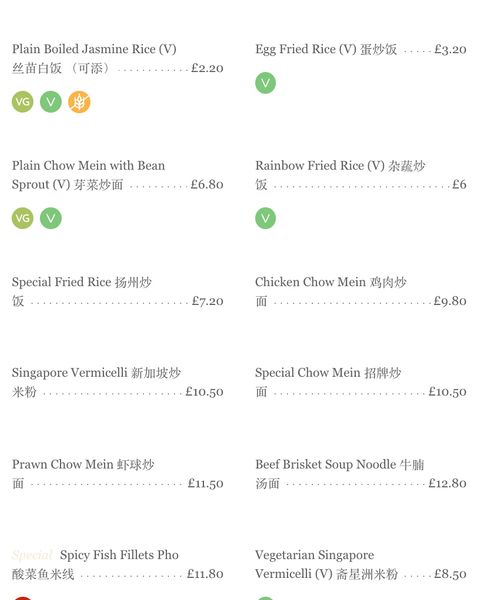The width and height of the screenshot is (480, 600).
Task: Select Special Chow Mein
Action: pos(361,382)
